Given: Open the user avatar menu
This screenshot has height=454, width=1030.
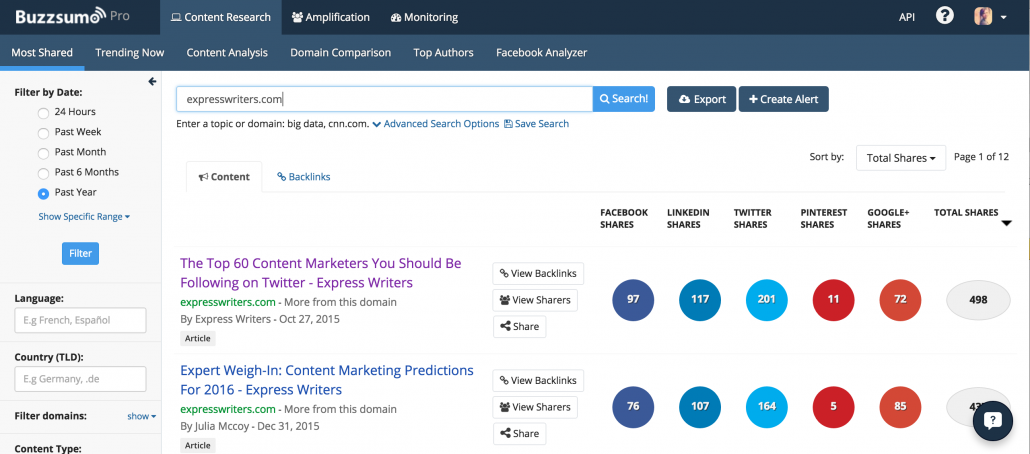Looking at the screenshot, I should pyautogui.click(x=990, y=16).
